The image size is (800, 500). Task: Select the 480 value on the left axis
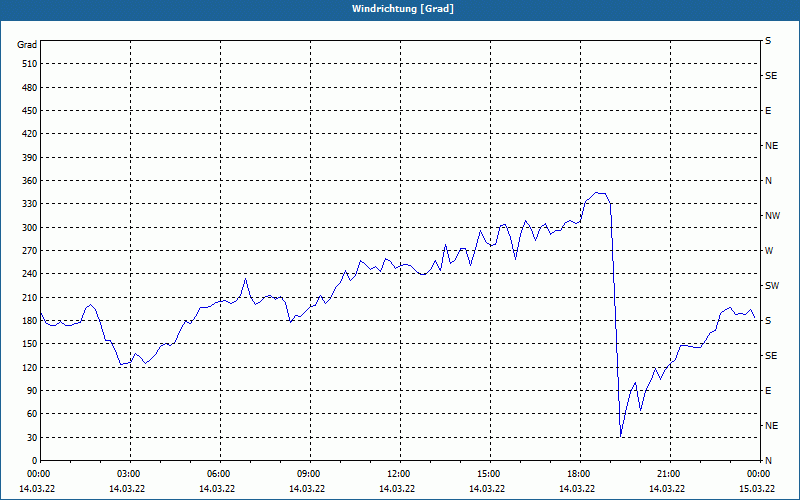pos(30,88)
